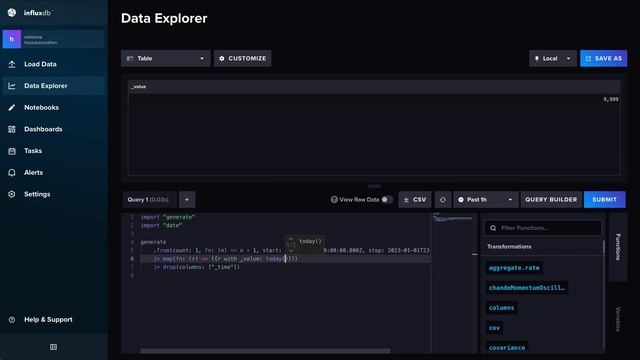Select the Query 1 tab
This screenshot has width=640, height=360.
point(149,200)
